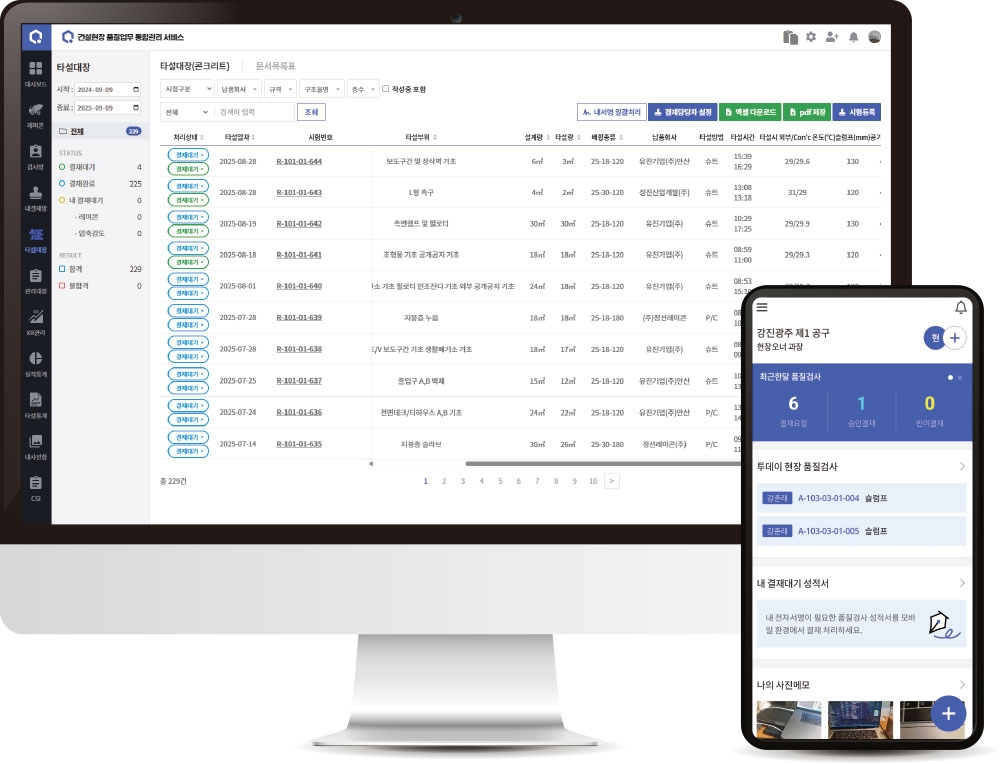Open test record link R-101-01-644
Image resolution: width=1000 pixels, height=764 pixels.
[299, 161]
